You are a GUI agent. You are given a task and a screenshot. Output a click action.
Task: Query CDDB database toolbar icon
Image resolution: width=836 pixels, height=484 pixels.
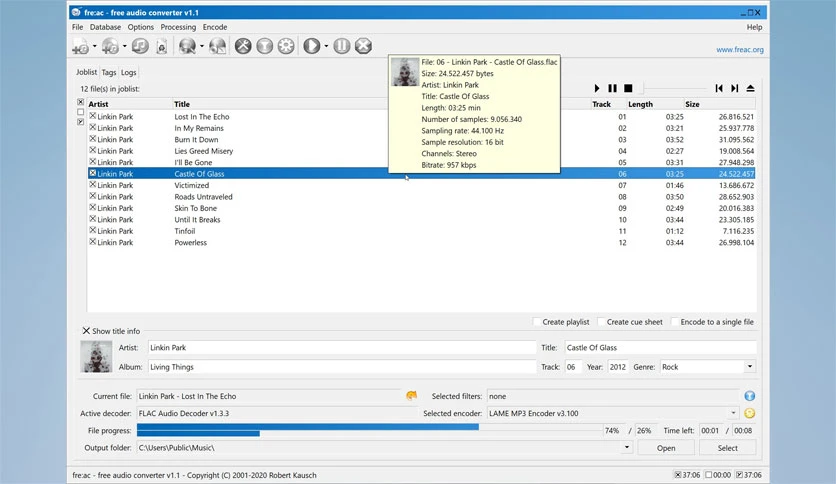[x=187, y=46]
